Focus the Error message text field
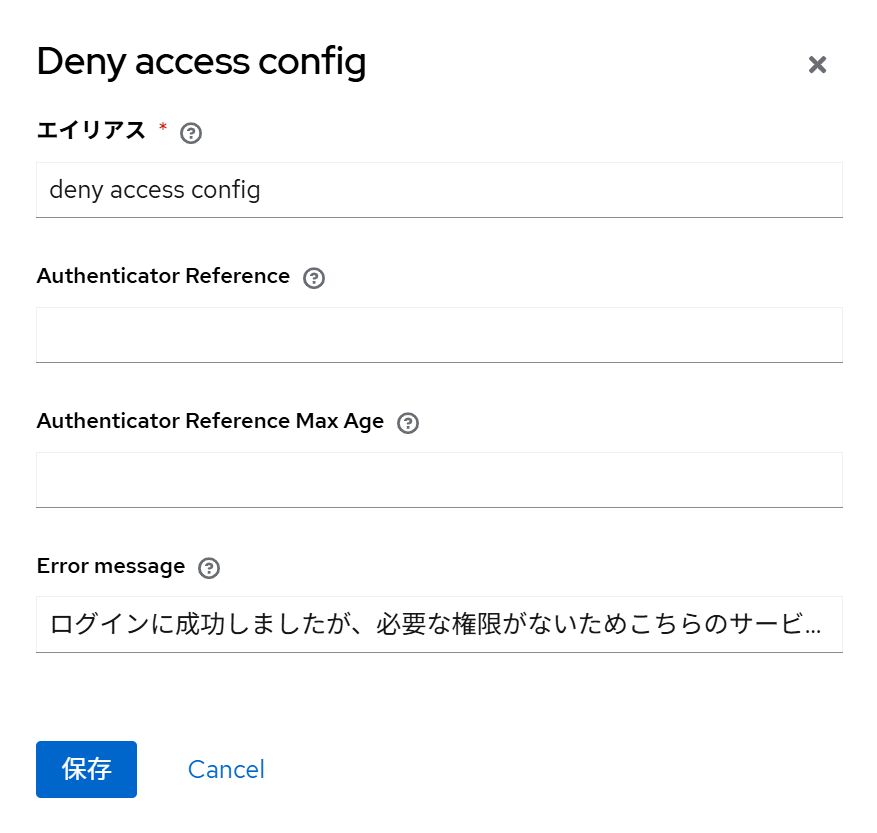This screenshot has height=833, width=877. (439, 625)
